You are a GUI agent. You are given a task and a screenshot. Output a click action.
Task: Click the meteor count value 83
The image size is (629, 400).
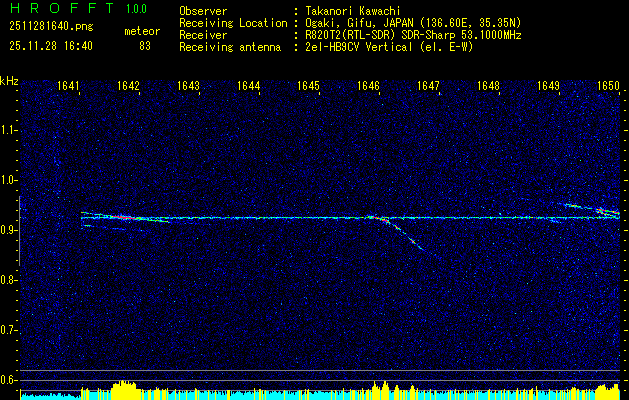click(145, 46)
